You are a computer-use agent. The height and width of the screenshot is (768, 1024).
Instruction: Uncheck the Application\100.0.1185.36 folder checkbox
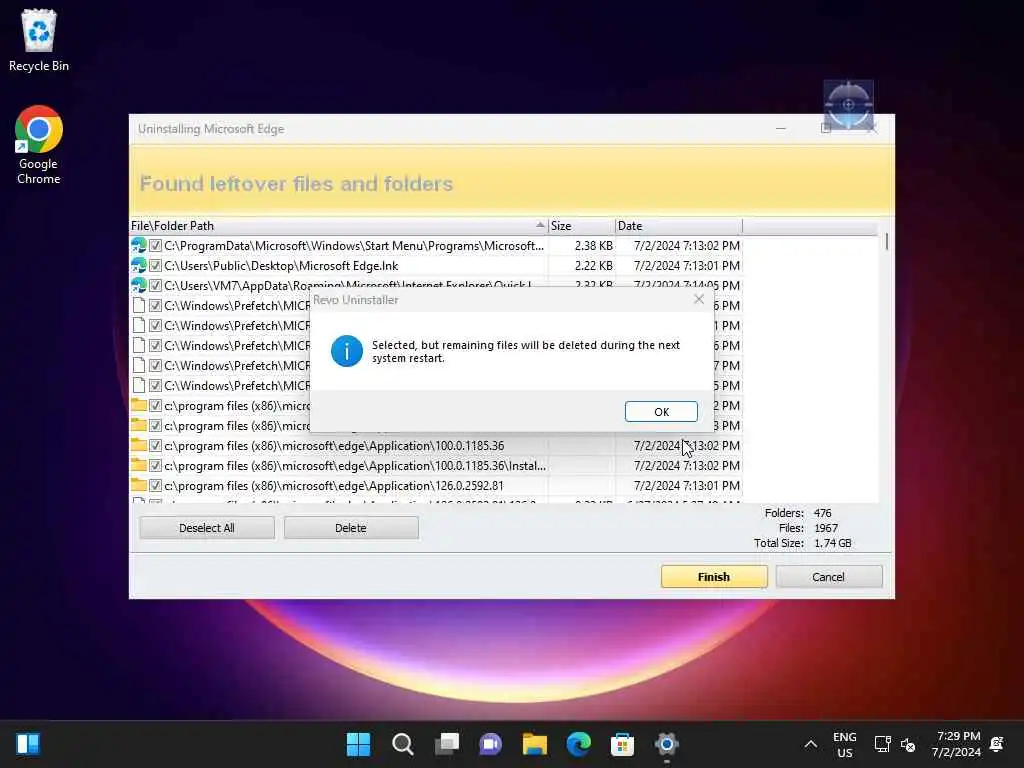point(155,445)
